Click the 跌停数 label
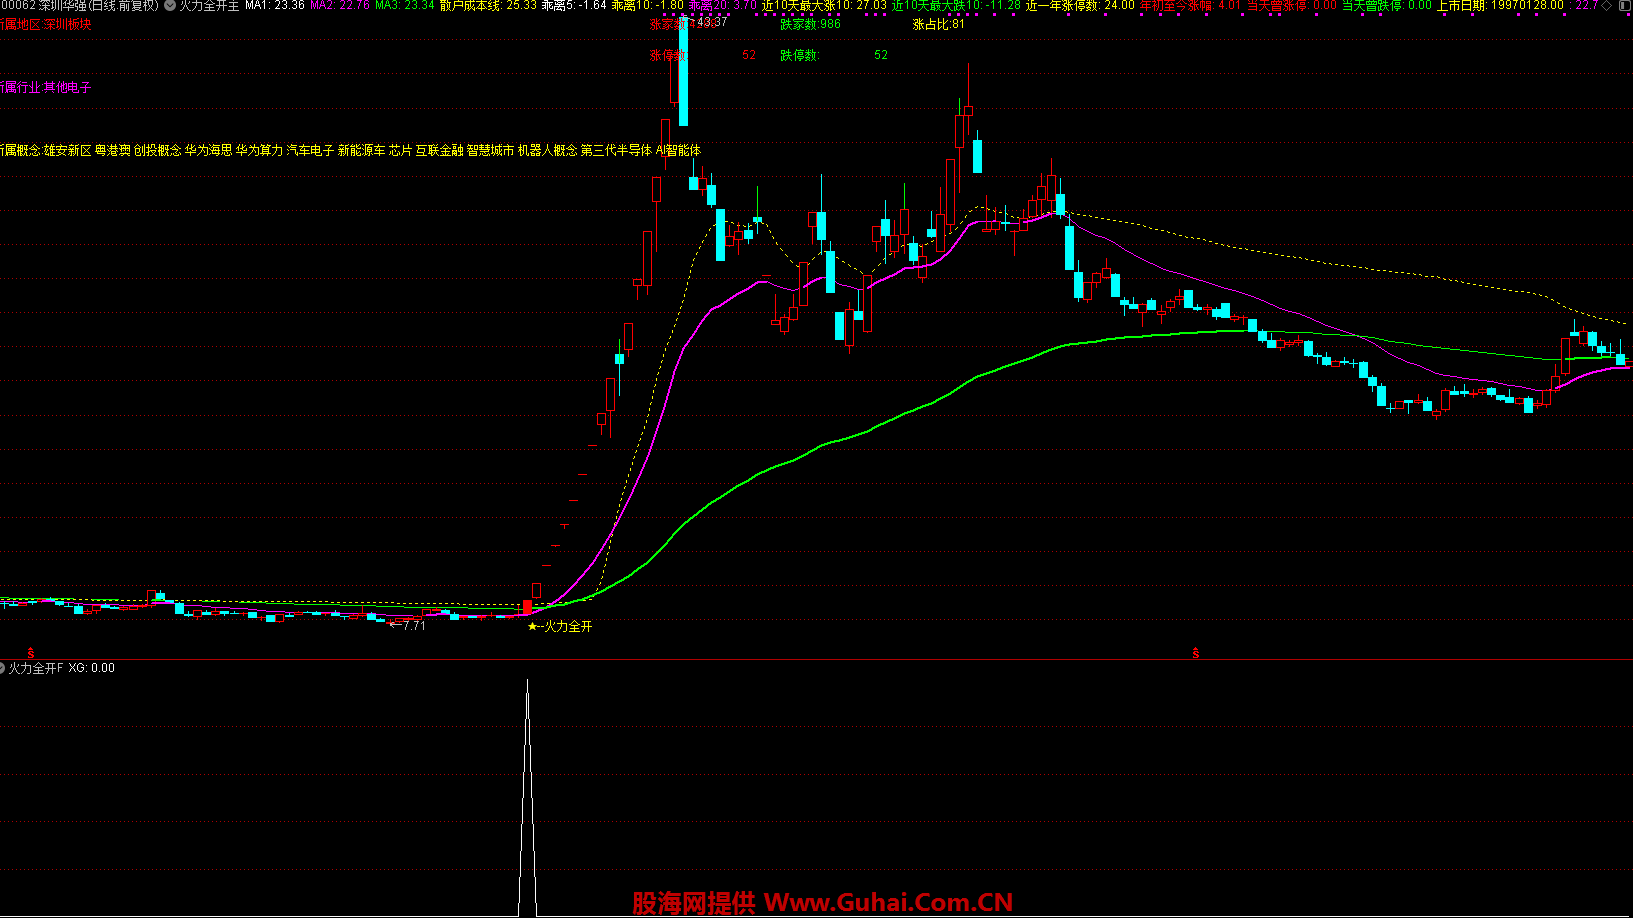Viewport: 1633px width, 918px height. (800, 56)
